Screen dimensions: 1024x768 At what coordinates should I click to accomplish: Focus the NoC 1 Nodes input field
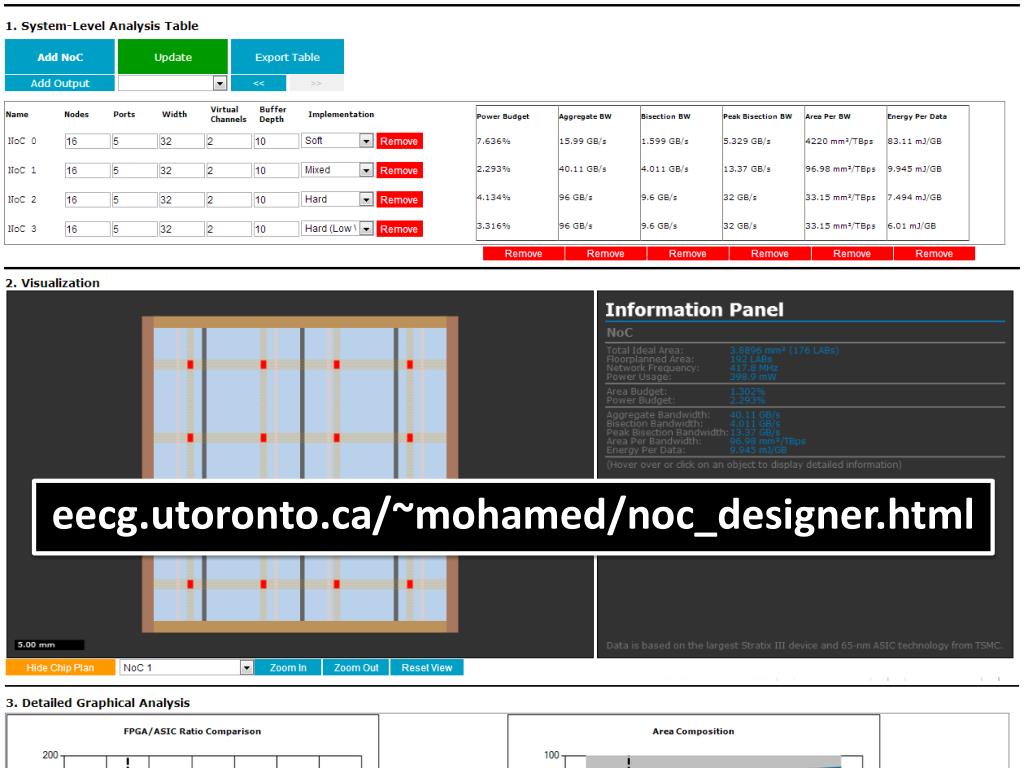click(x=87, y=170)
